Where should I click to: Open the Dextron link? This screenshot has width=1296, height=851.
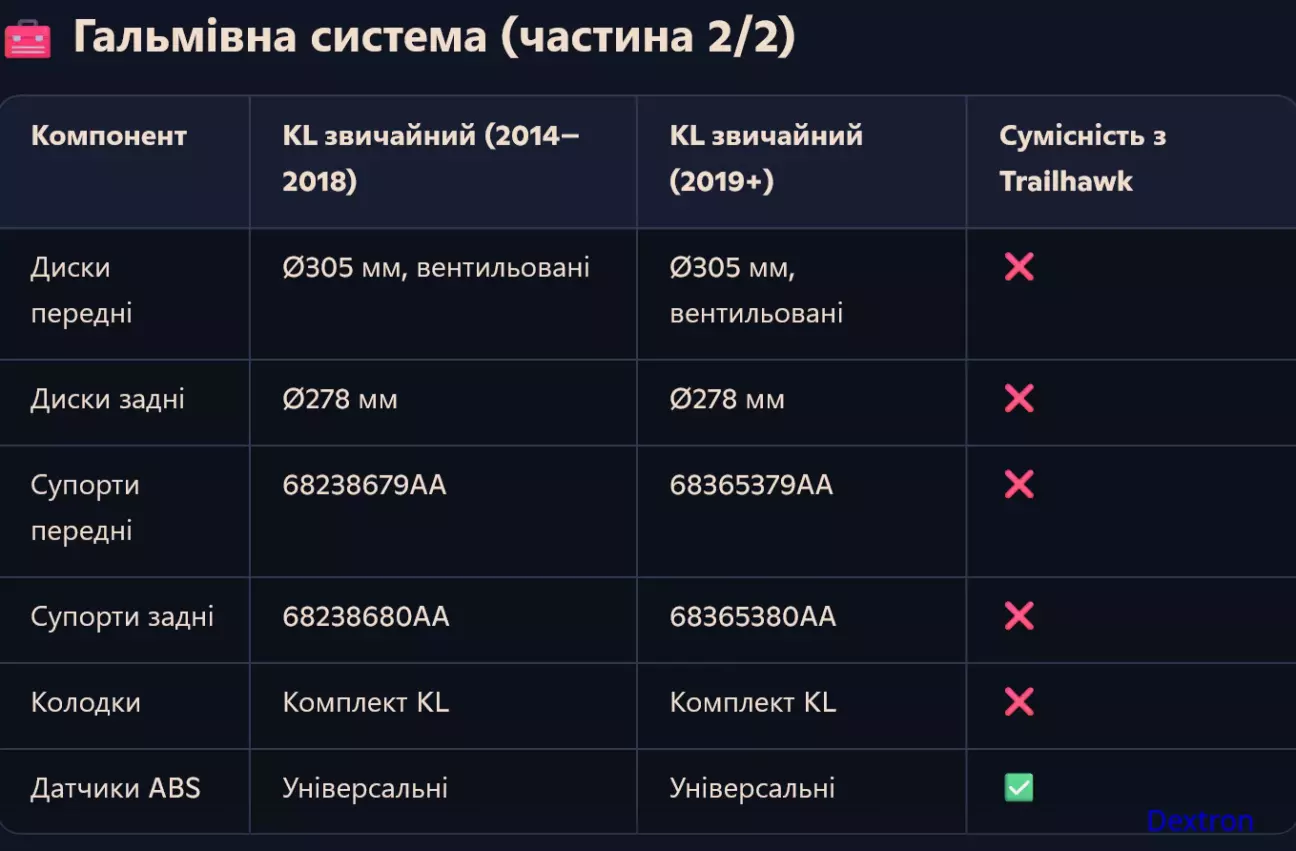tap(1199, 821)
